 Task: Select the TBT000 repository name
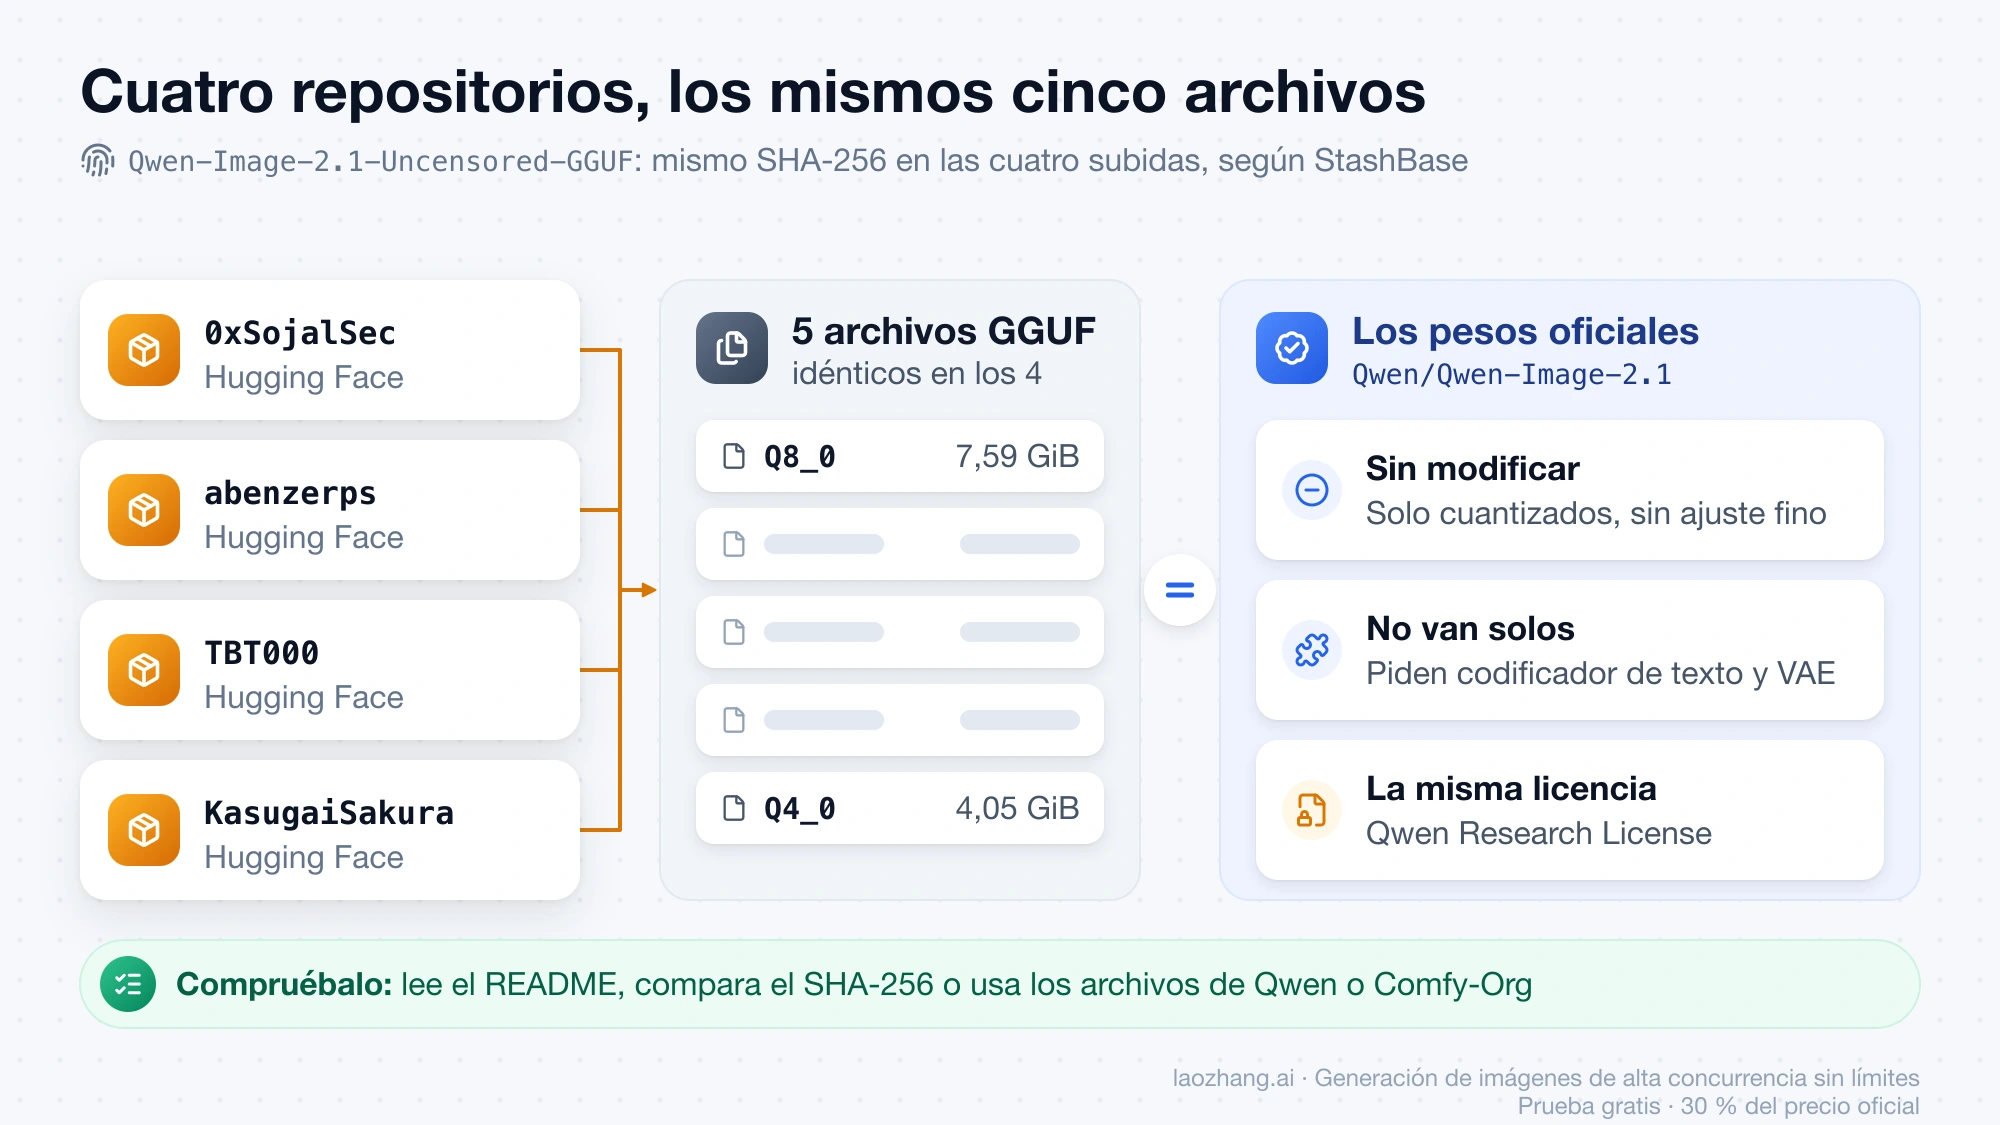click(261, 653)
